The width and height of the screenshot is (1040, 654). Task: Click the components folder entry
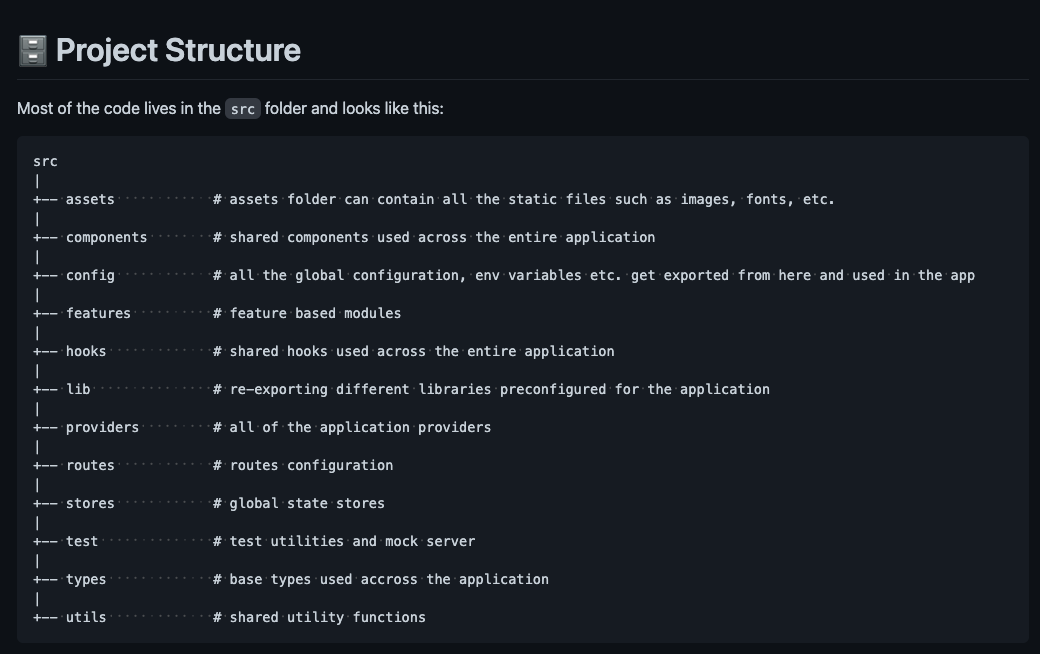click(x=106, y=237)
